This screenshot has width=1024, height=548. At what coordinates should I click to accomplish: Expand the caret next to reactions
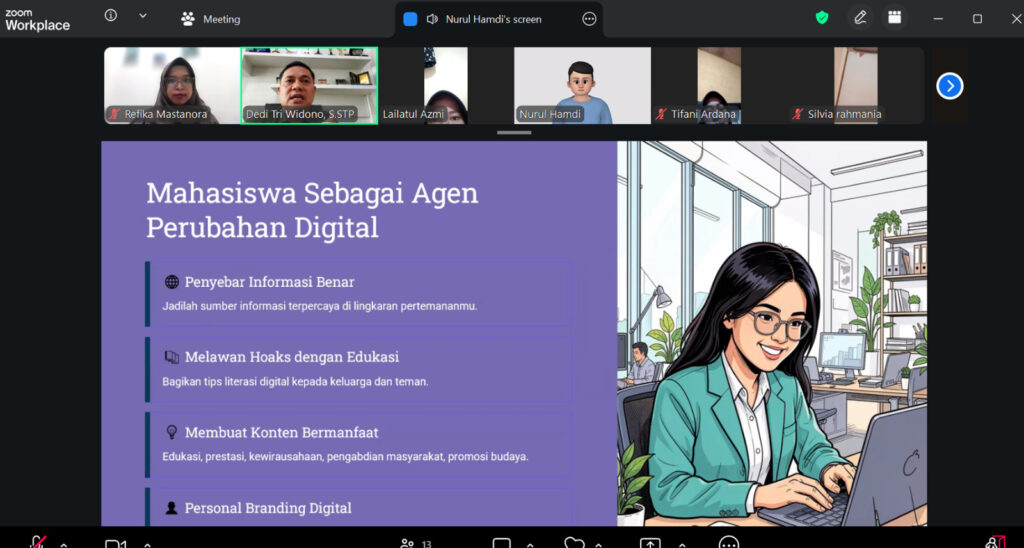[x=598, y=544]
